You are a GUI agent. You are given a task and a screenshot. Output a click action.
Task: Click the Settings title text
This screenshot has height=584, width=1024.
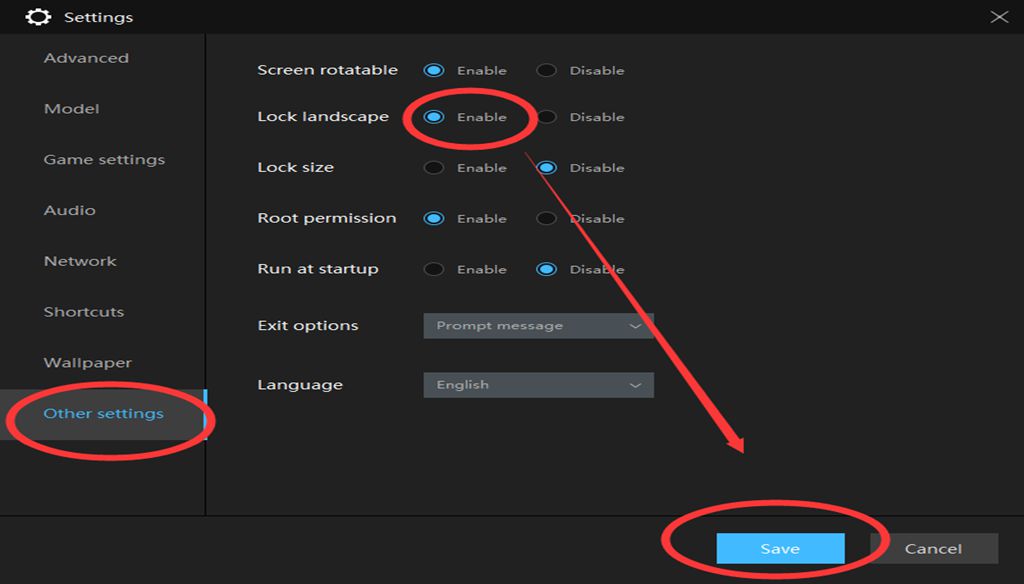[98, 18]
